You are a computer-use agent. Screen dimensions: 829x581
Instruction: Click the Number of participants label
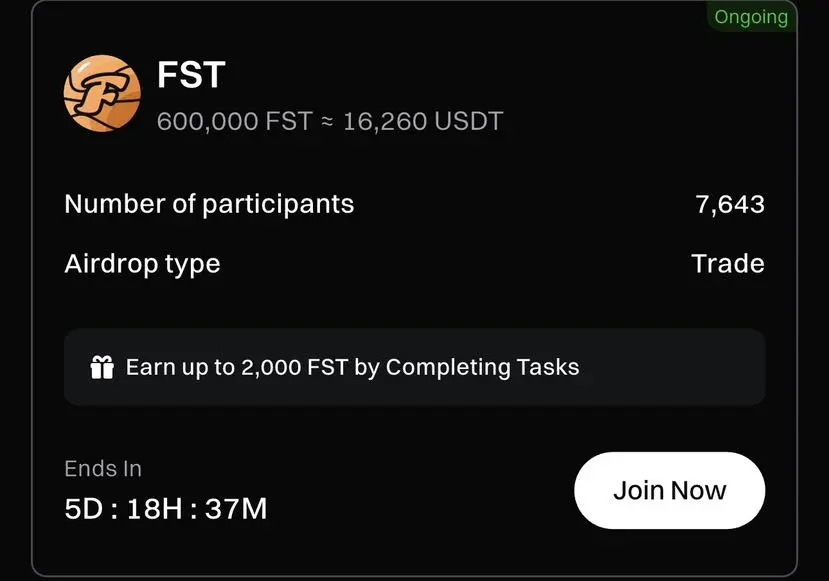209,205
